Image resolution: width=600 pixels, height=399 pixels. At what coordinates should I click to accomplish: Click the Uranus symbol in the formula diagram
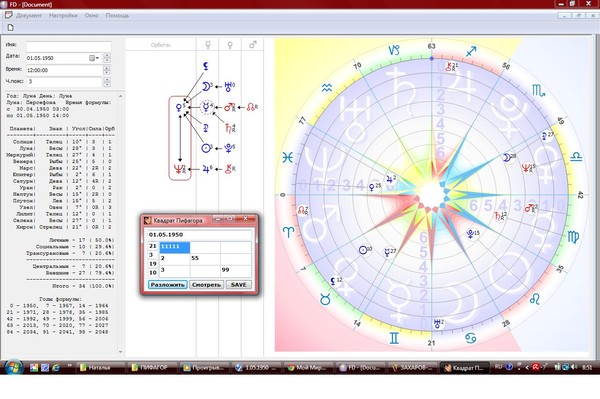(228, 86)
